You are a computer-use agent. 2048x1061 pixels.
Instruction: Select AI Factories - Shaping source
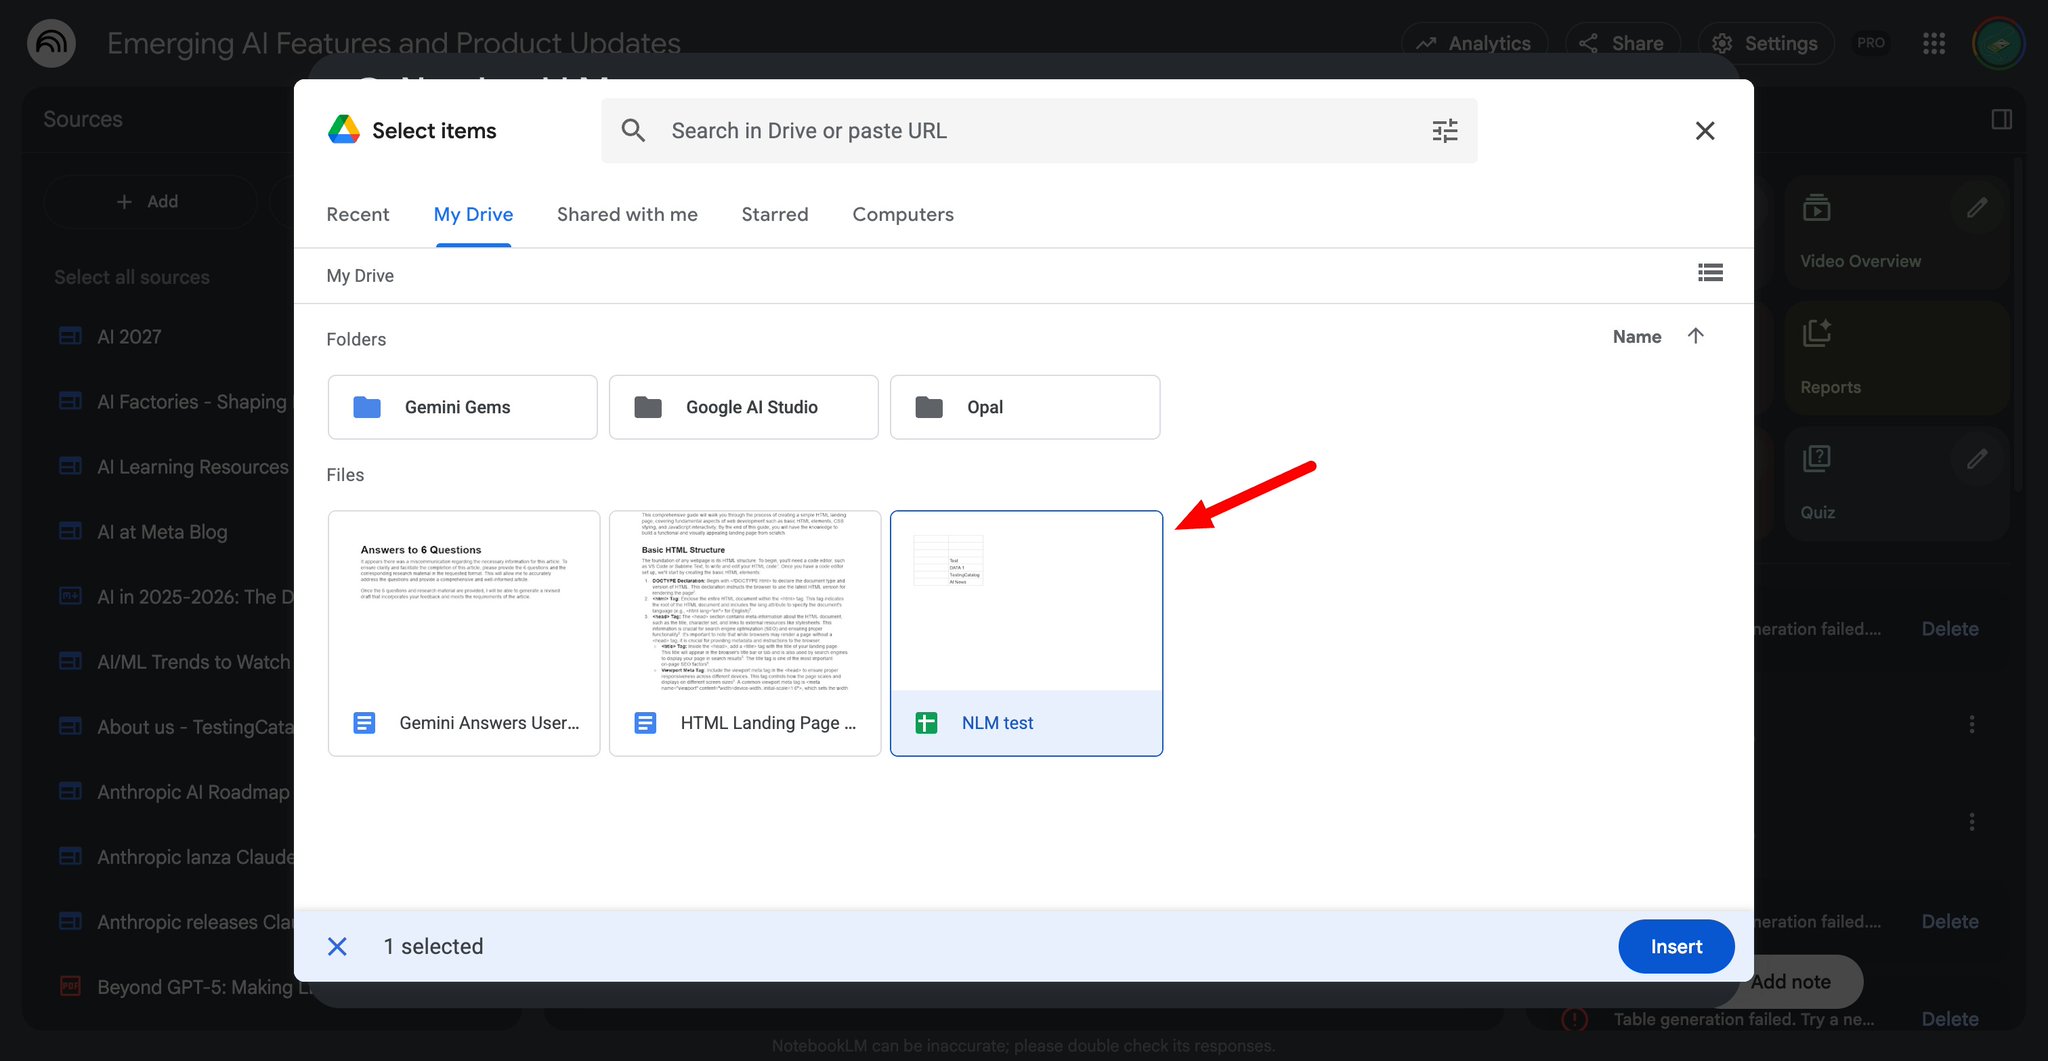192,402
